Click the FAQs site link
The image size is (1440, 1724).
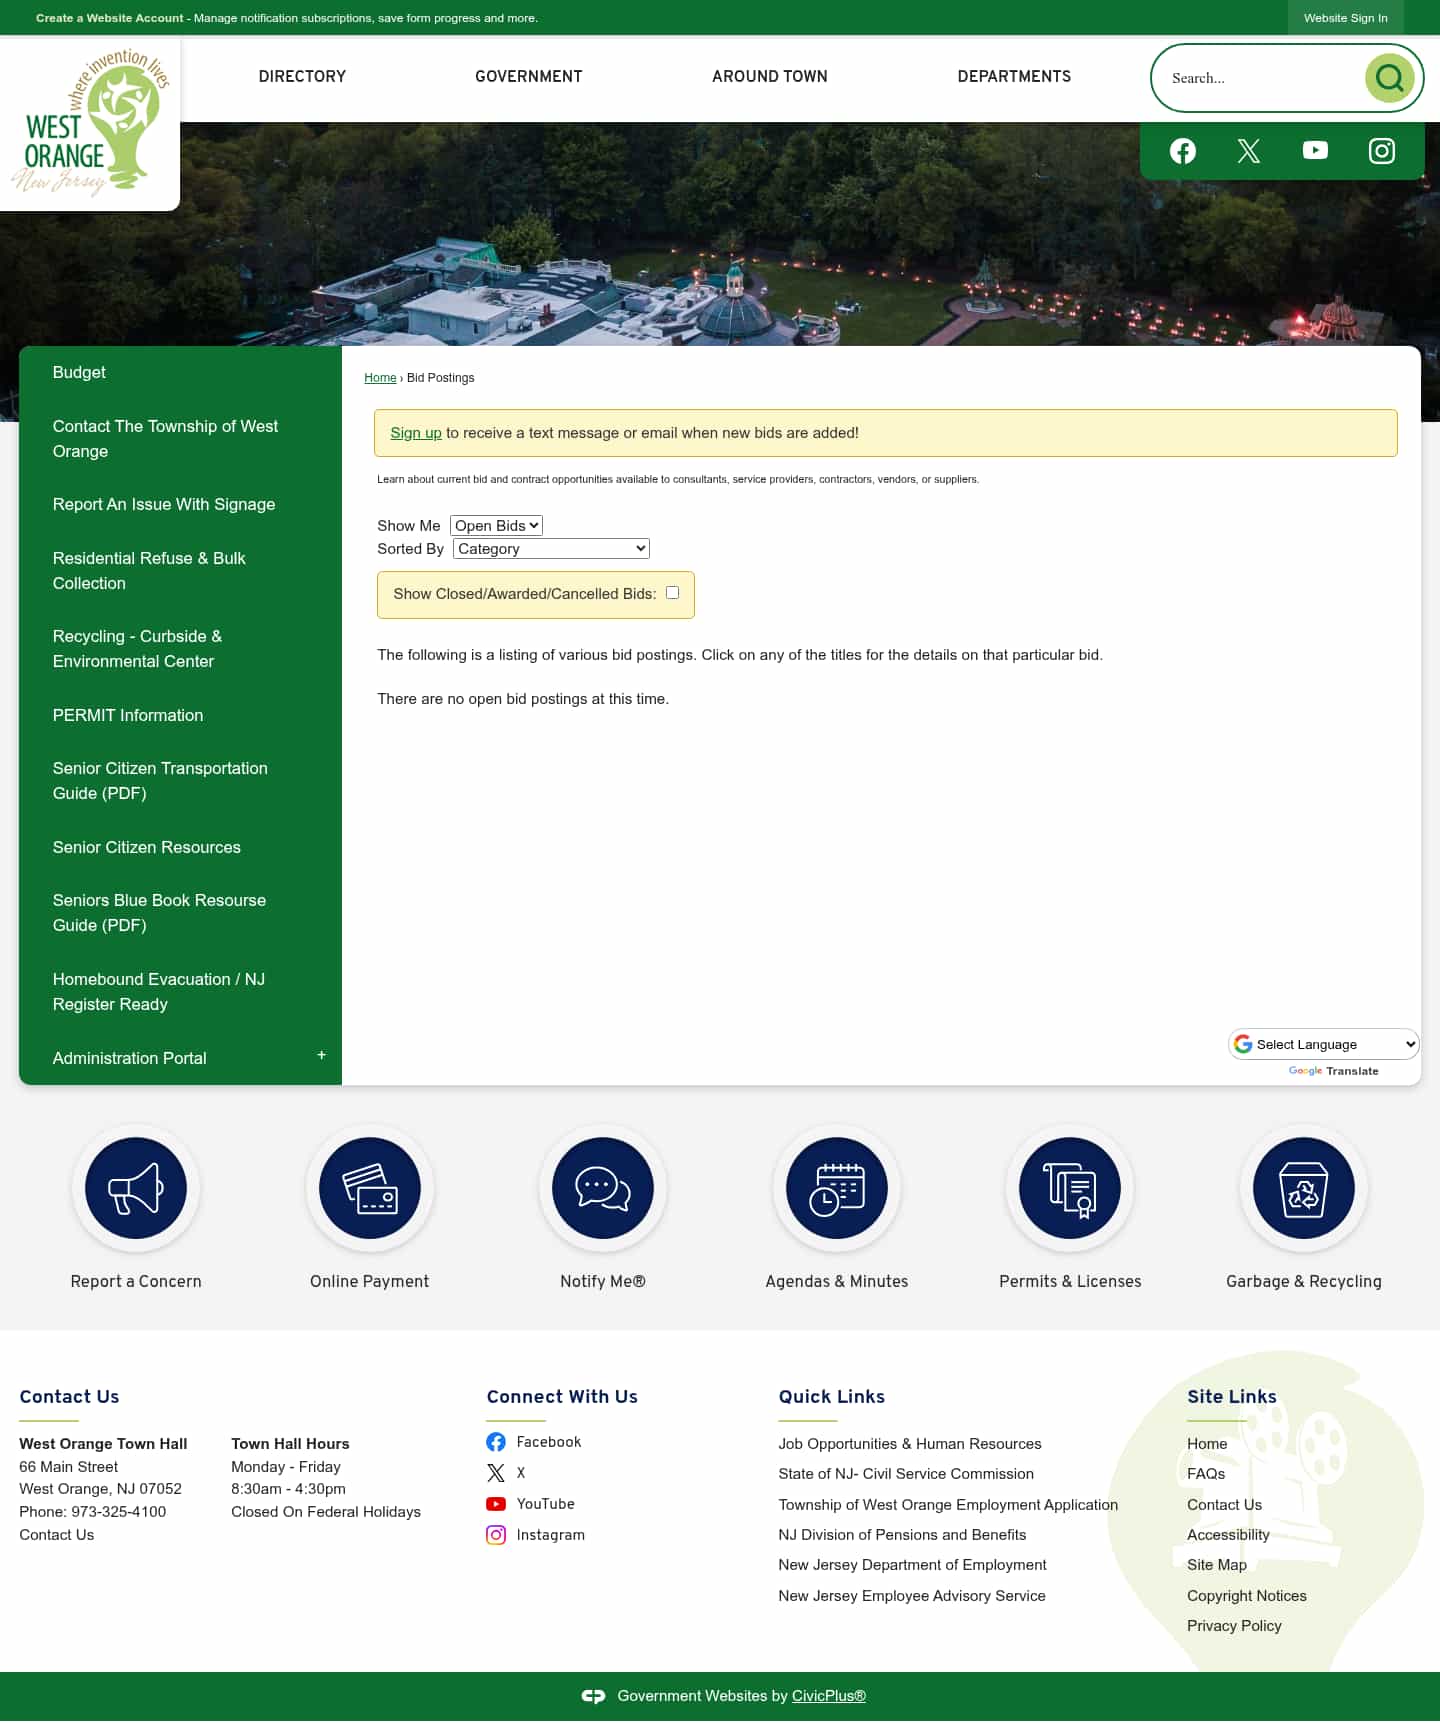(x=1206, y=1474)
